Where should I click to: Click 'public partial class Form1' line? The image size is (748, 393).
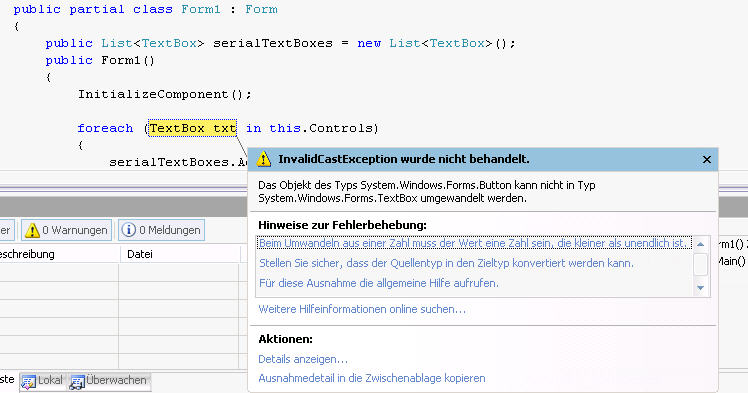[145, 10]
